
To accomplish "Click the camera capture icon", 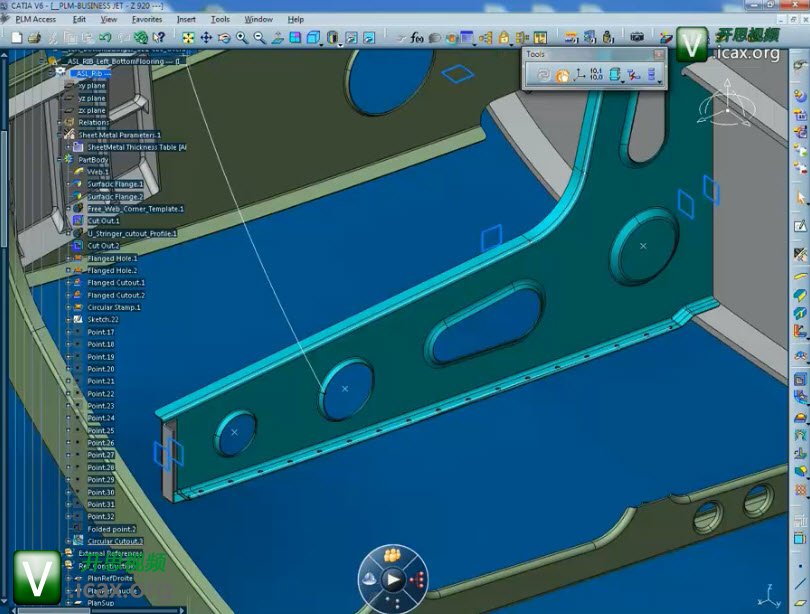I will coord(637,38).
